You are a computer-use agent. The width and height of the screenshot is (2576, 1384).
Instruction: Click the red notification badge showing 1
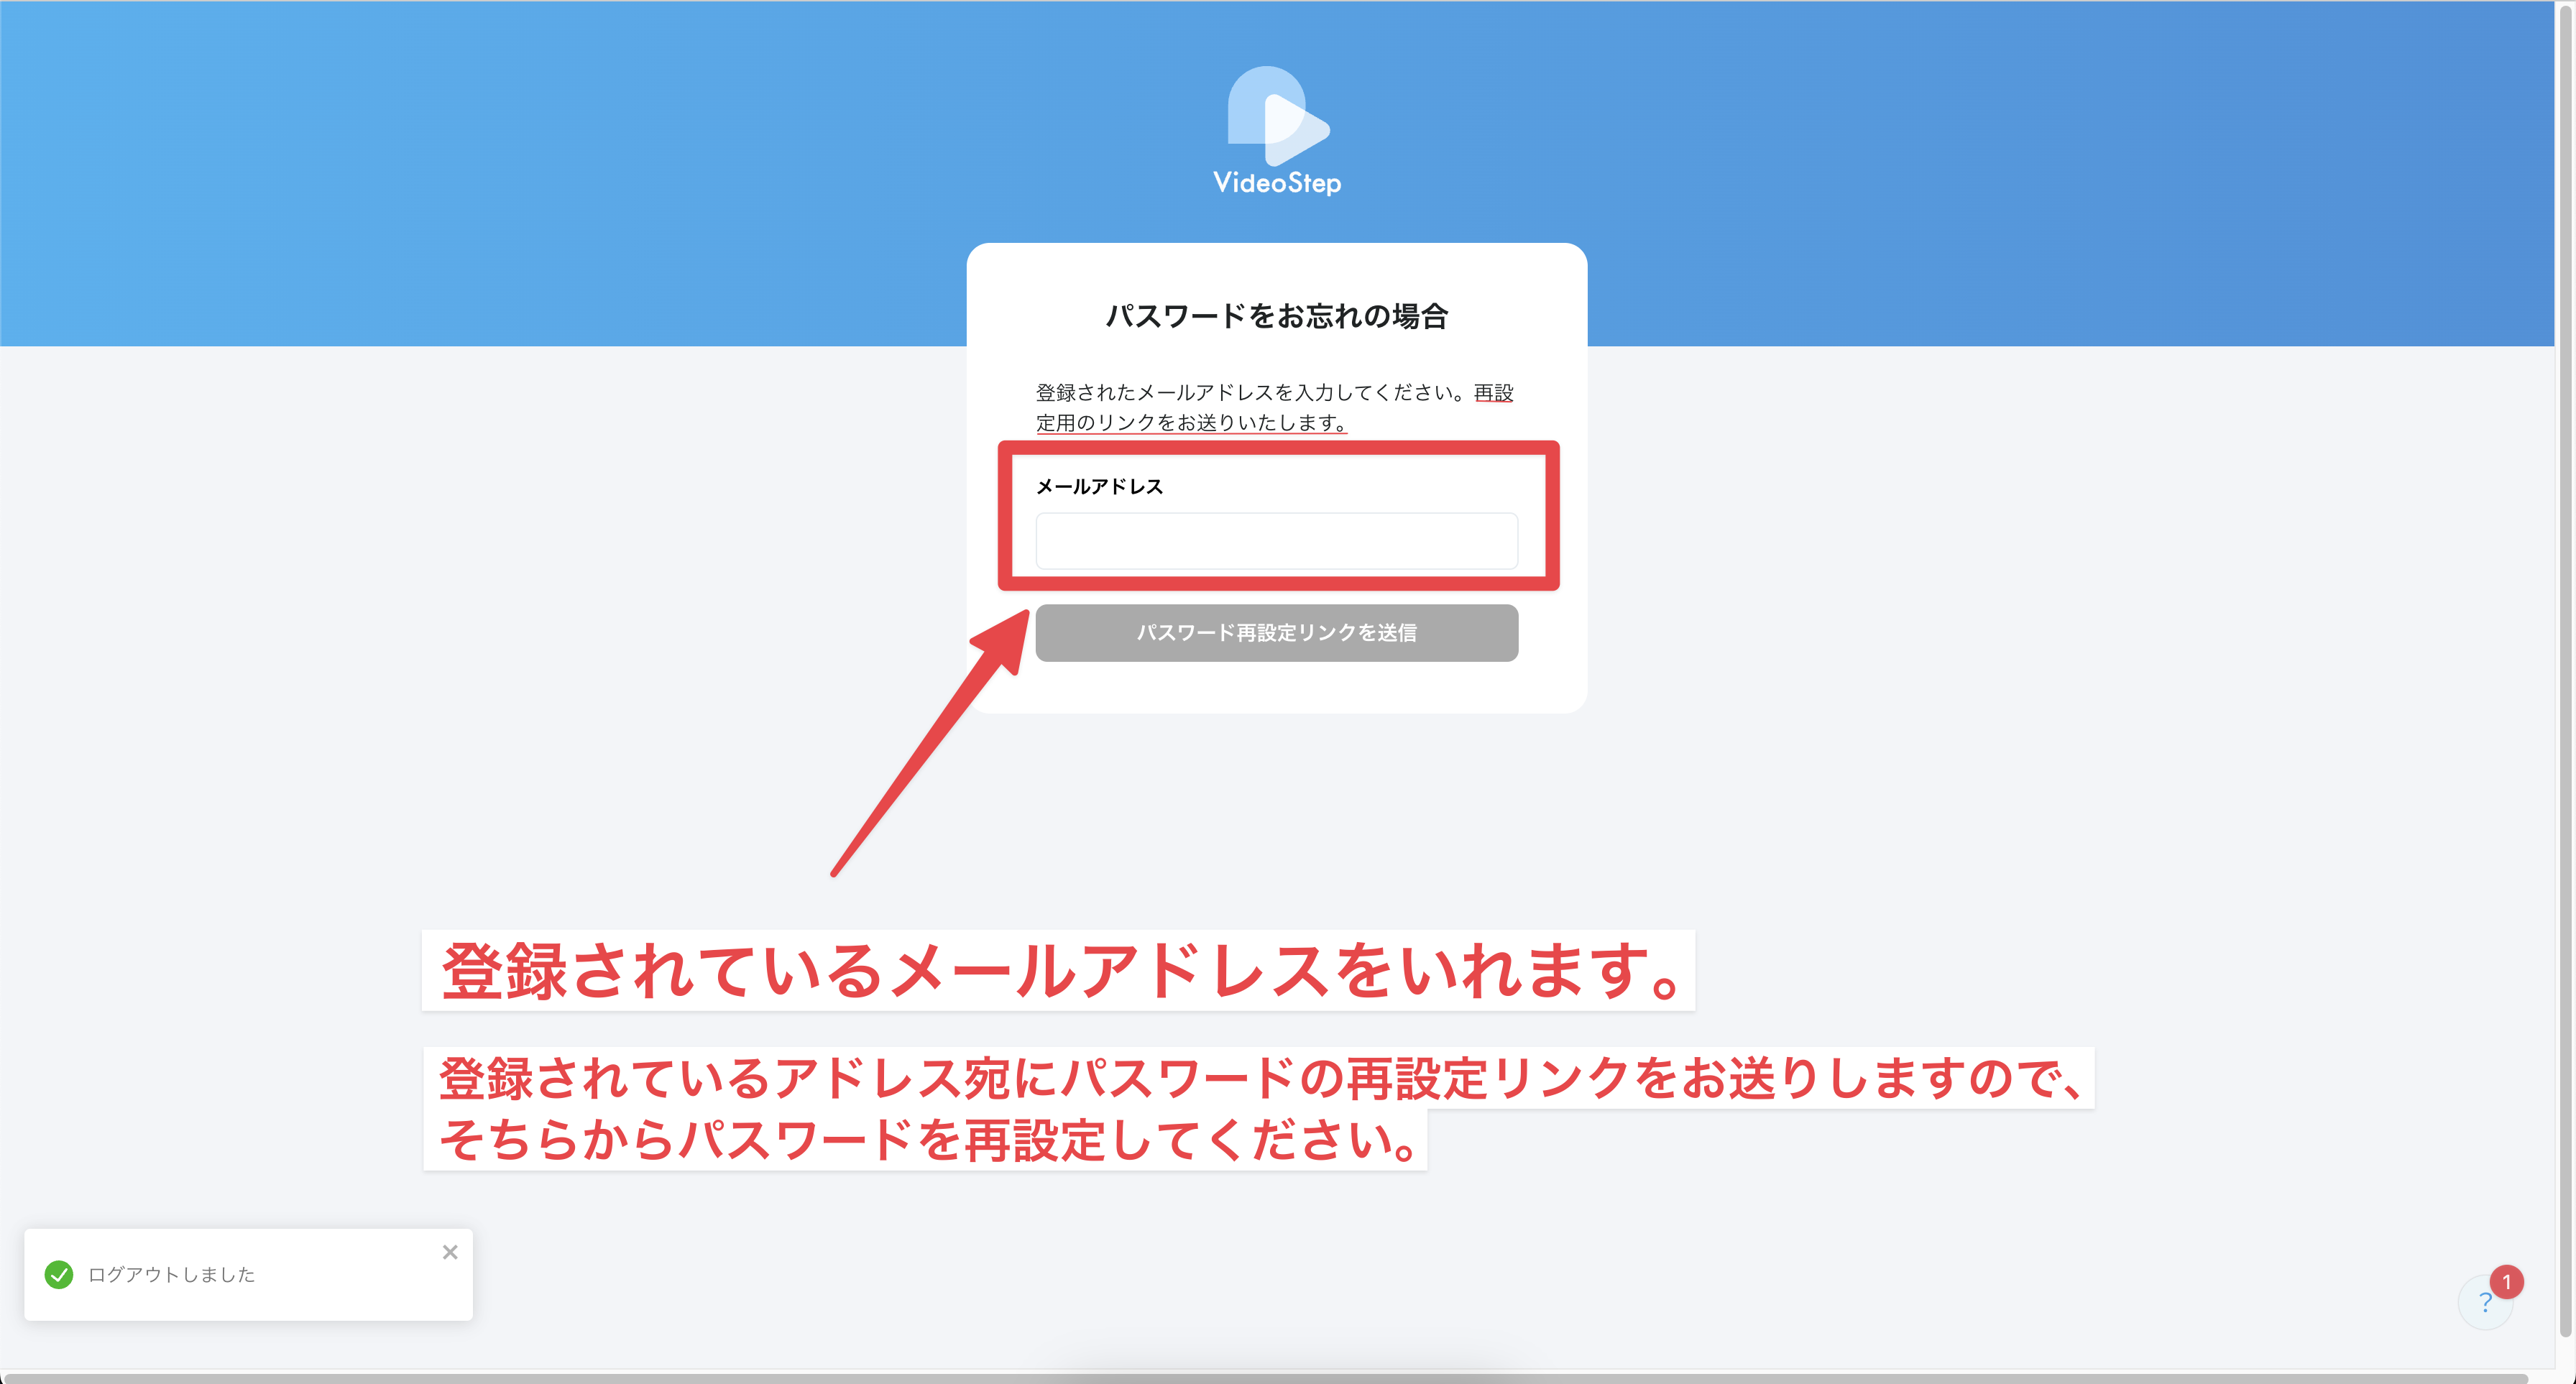(2506, 1281)
